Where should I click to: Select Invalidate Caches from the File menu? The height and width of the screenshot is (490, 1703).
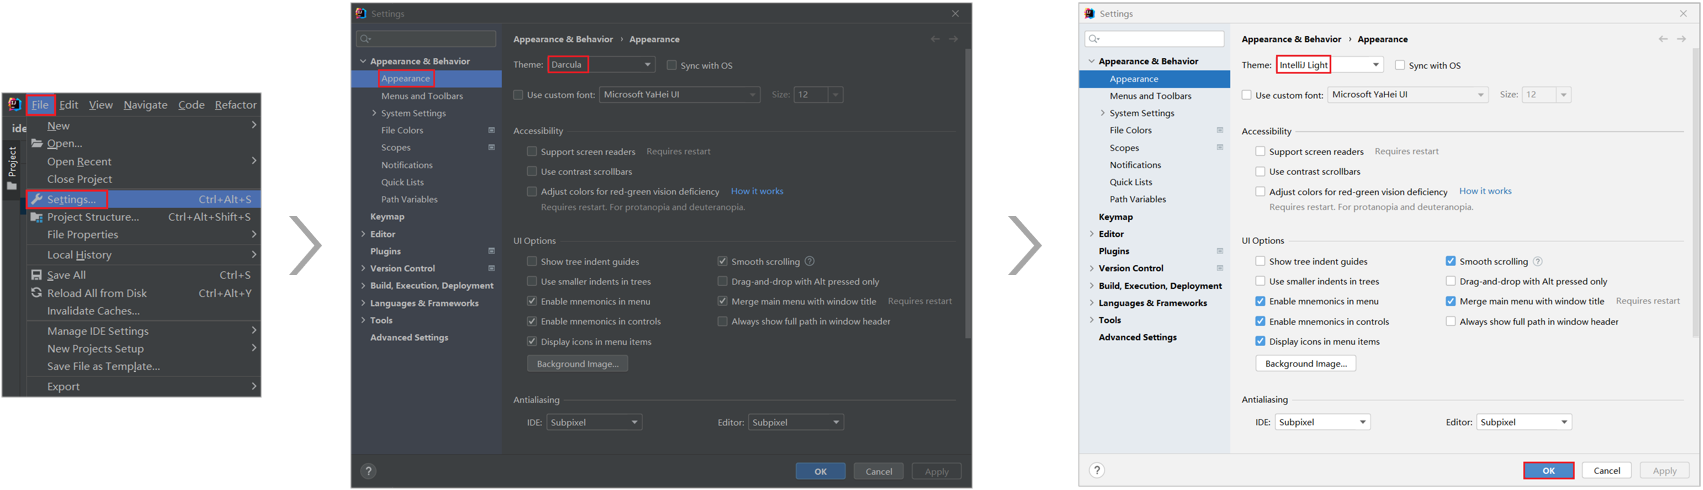(93, 311)
